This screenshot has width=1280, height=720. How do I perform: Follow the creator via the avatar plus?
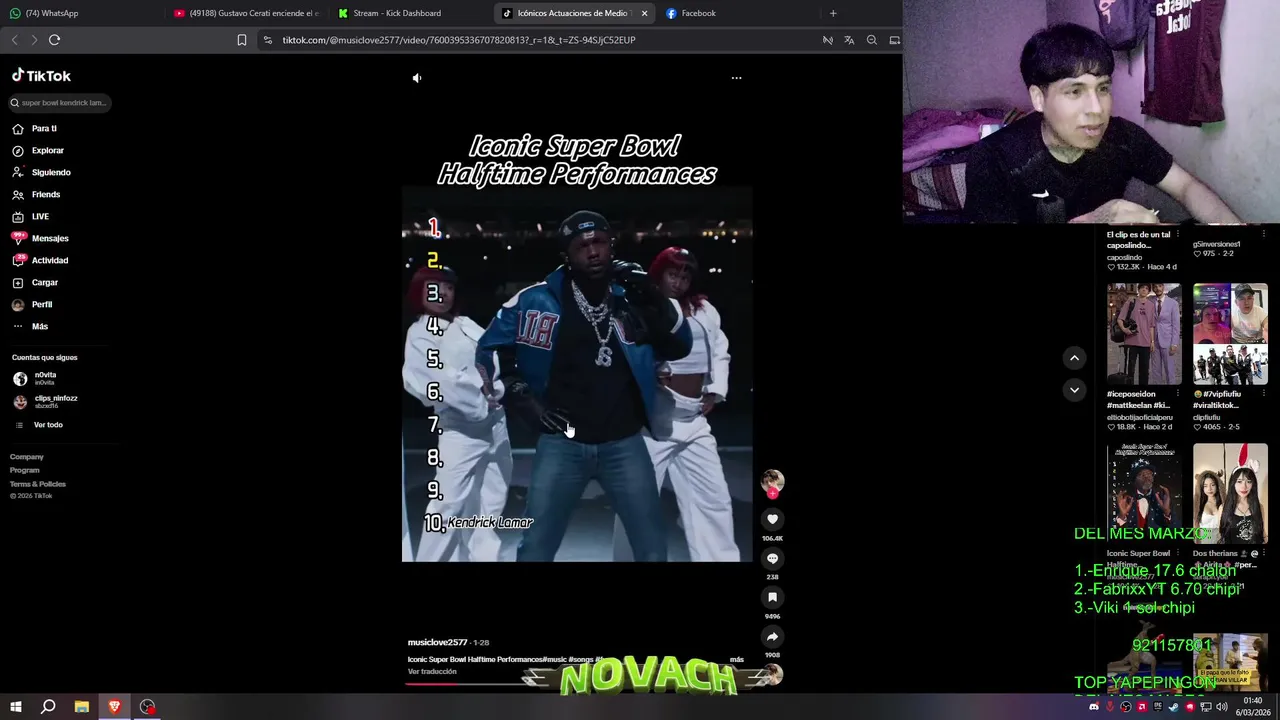(772, 493)
